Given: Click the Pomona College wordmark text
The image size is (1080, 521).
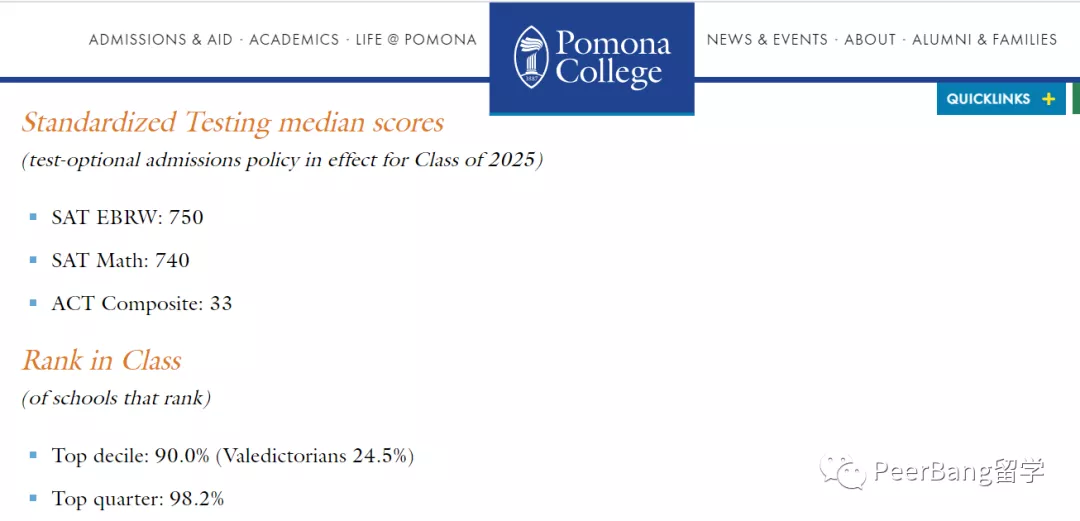Looking at the screenshot, I should coord(612,58).
